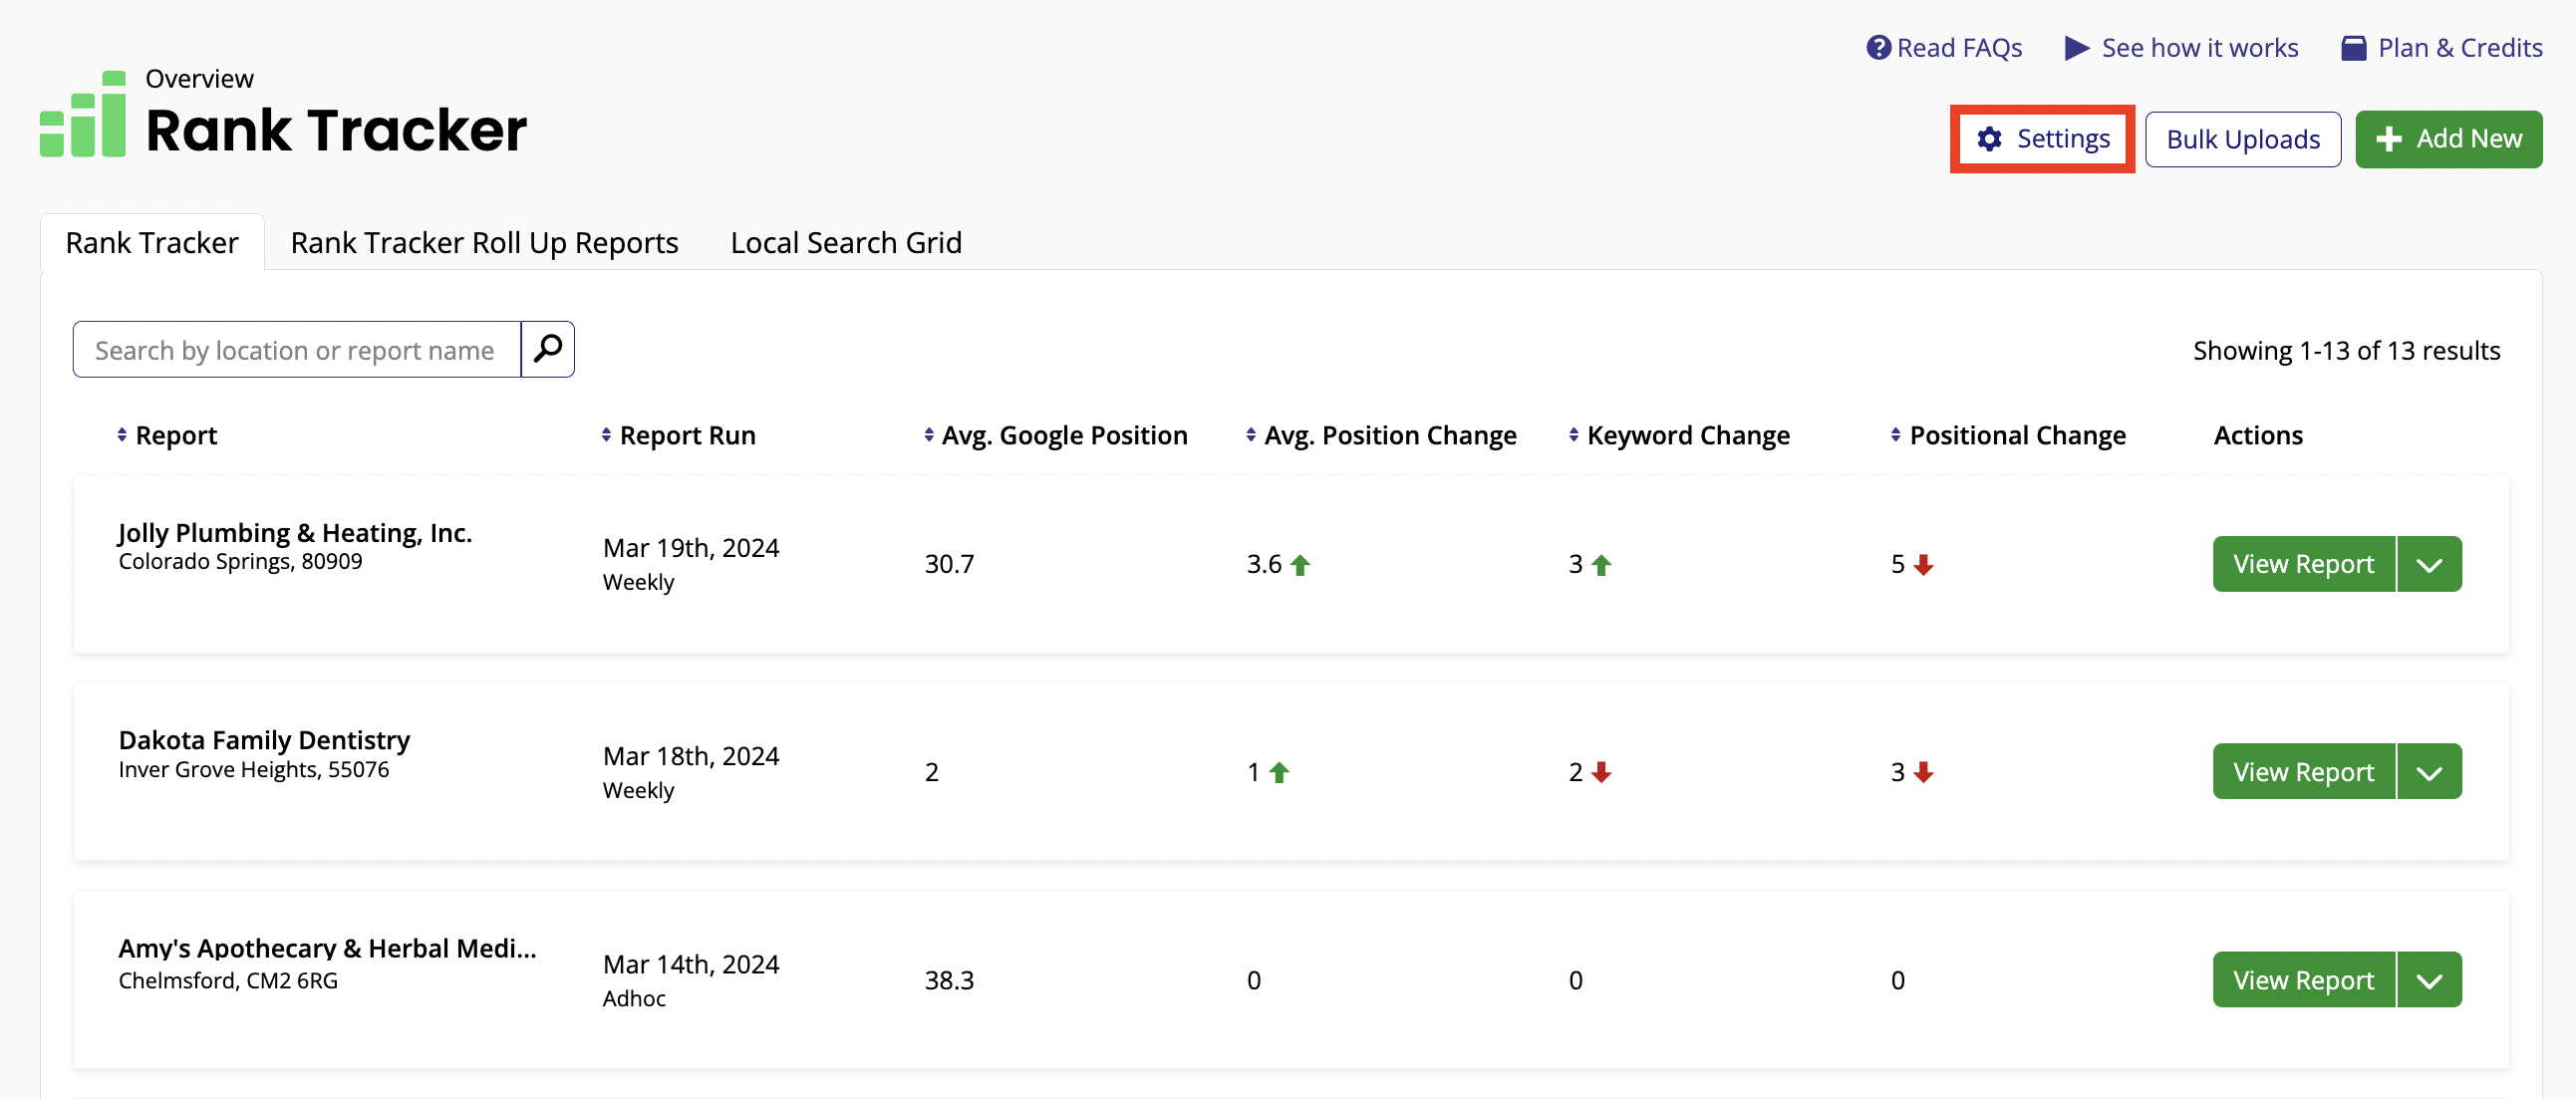Click the red down arrow in Jolly Plumbing row
The height and width of the screenshot is (1099, 2576).
[x=1923, y=565]
